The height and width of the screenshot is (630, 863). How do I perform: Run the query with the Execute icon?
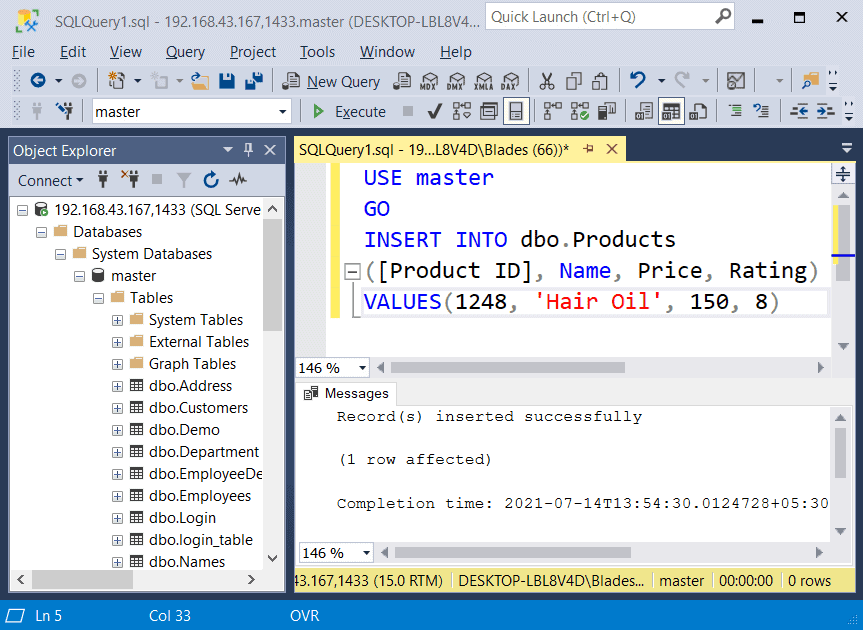point(318,111)
